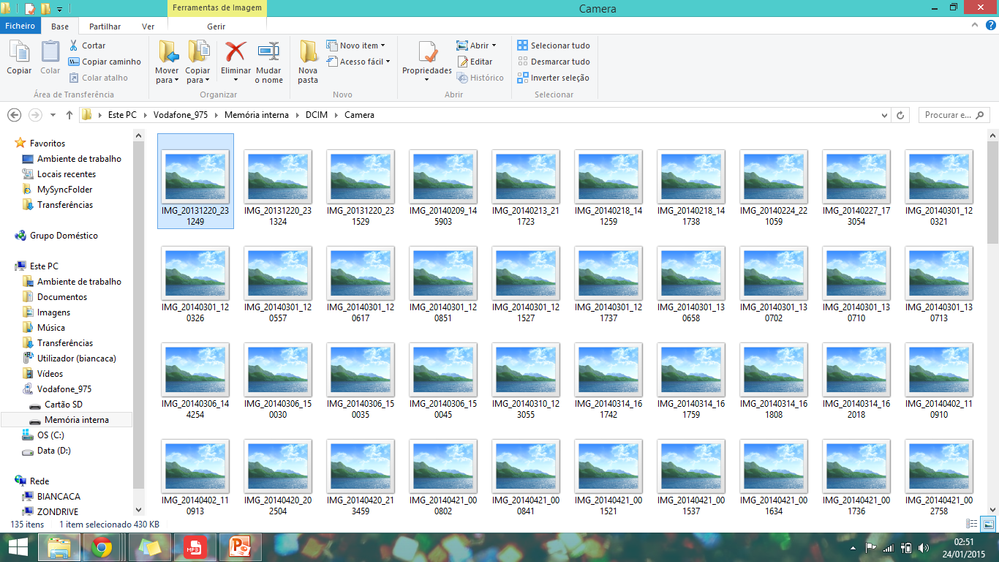This screenshot has width=999, height=562.
Task: Expand the address bar history dropdown
Action: [x=884, y=115]
